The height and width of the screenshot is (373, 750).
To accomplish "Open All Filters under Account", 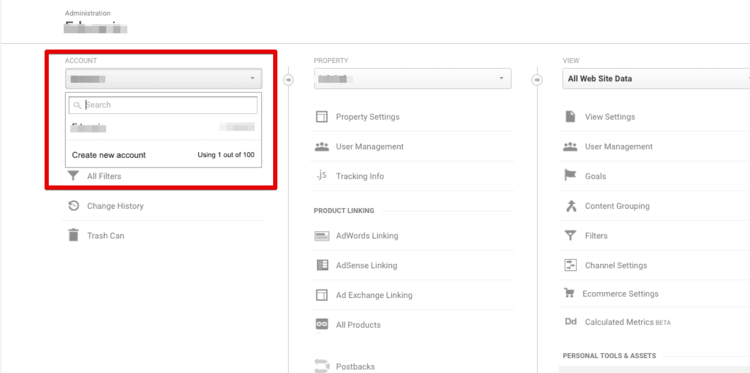I will coord(104,176).
